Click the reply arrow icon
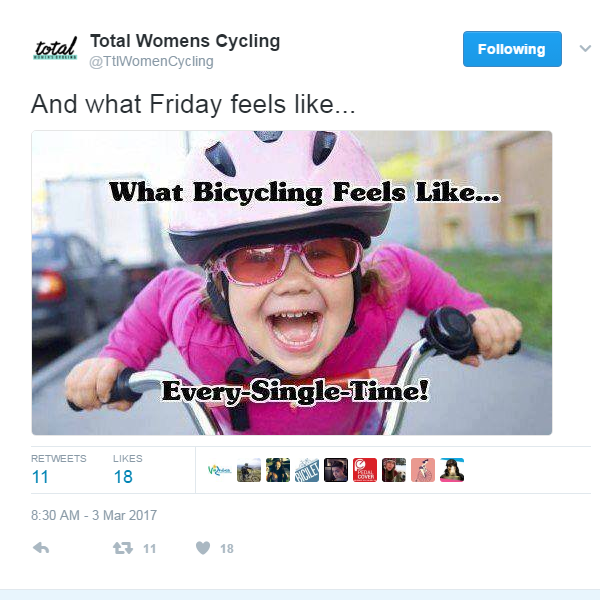This screenshot has width=600, height=600. pyautogui.click(x=41, y=548)
